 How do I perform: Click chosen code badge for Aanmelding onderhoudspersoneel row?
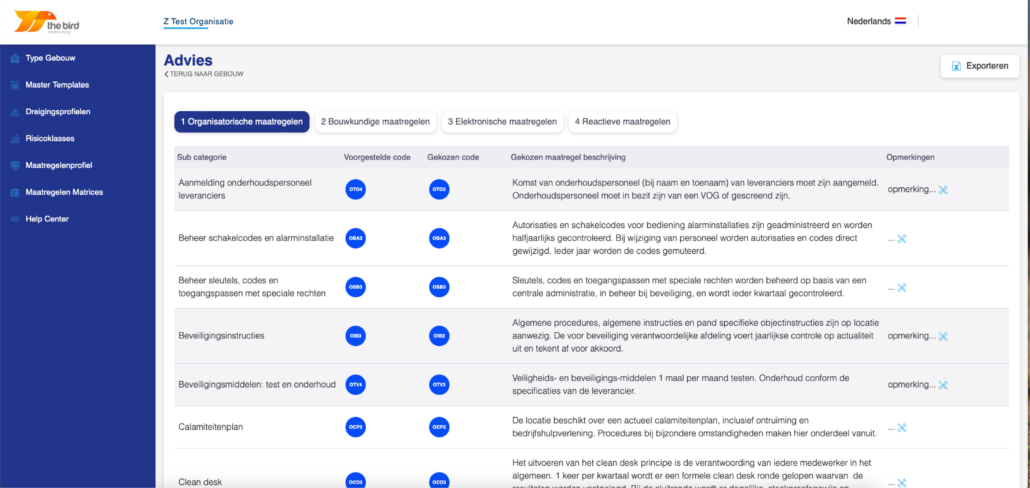coord(439,190)
